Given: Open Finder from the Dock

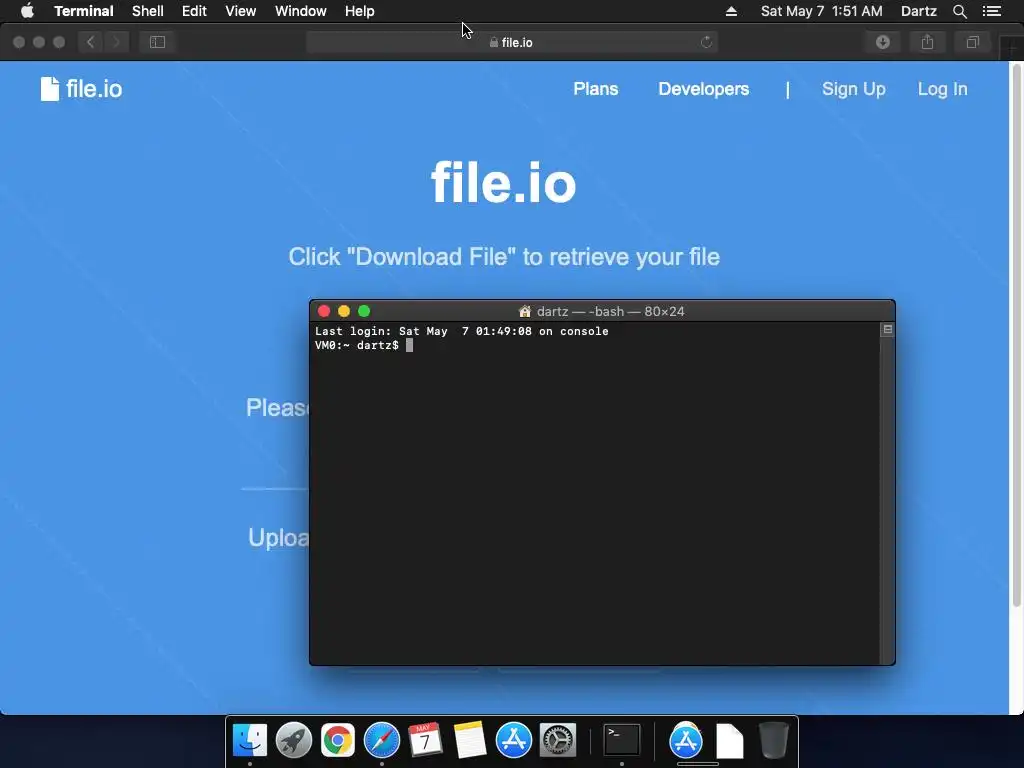Looking at the screenshot, I should tap(249, 740).
